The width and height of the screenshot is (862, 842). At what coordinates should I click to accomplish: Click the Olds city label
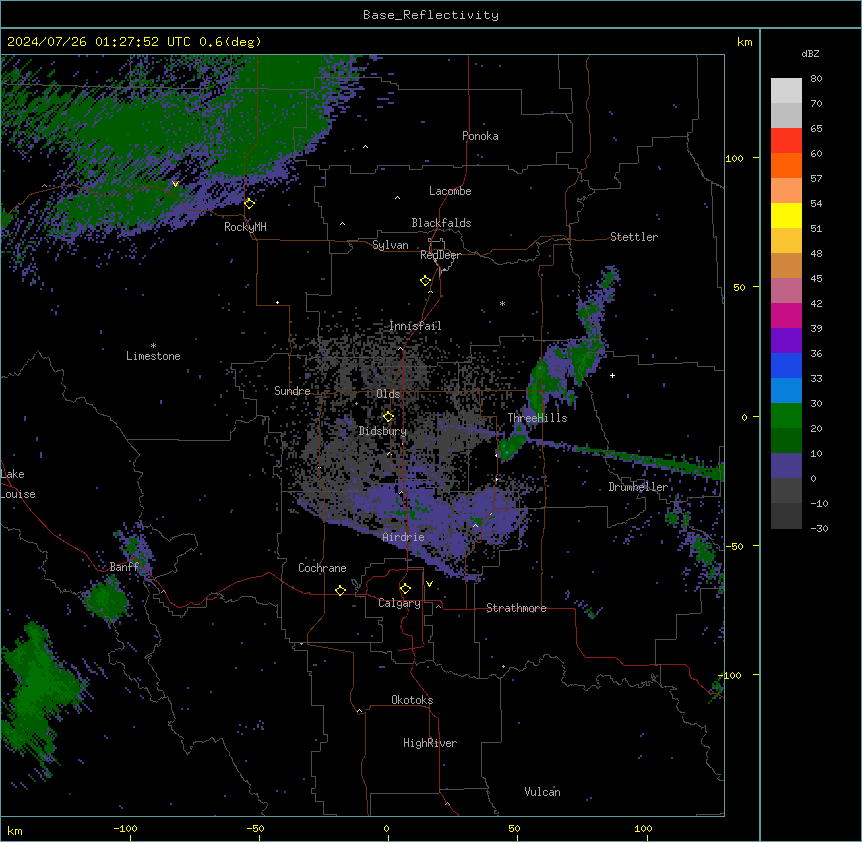click(x=388, y=394)
